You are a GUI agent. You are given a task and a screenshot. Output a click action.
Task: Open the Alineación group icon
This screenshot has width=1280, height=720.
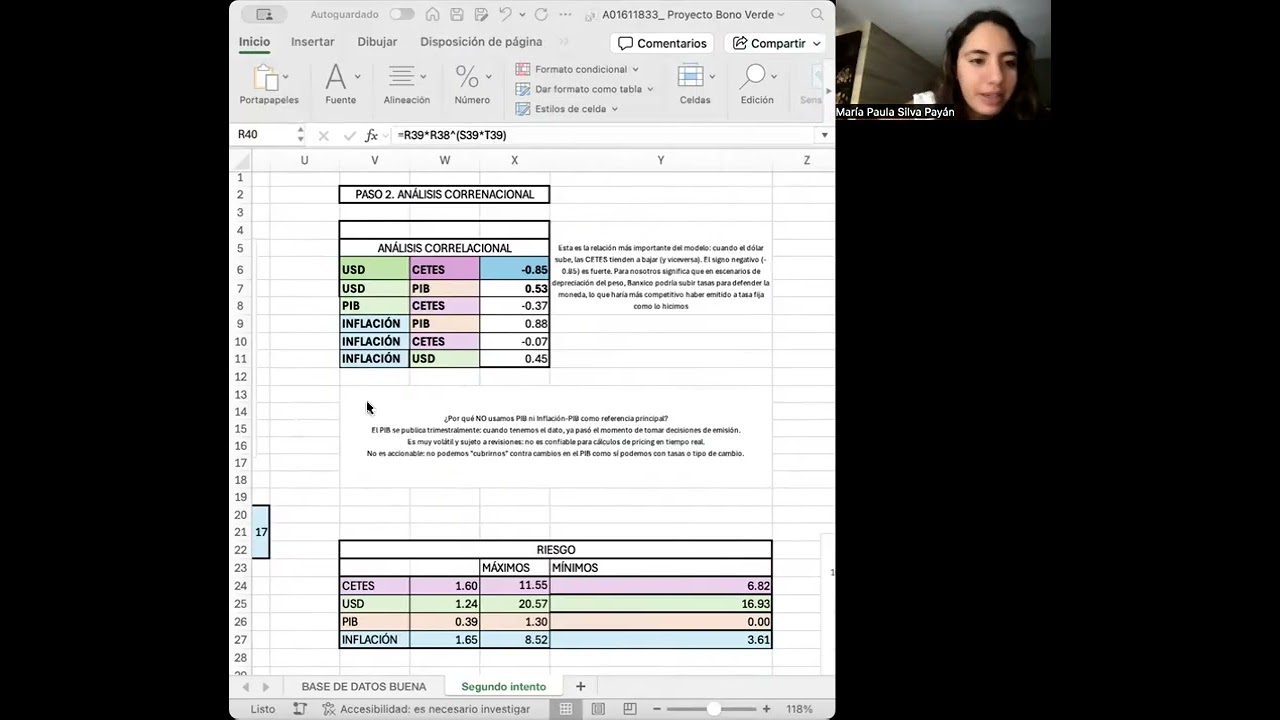pyautogui.click(x=402, y=77)
